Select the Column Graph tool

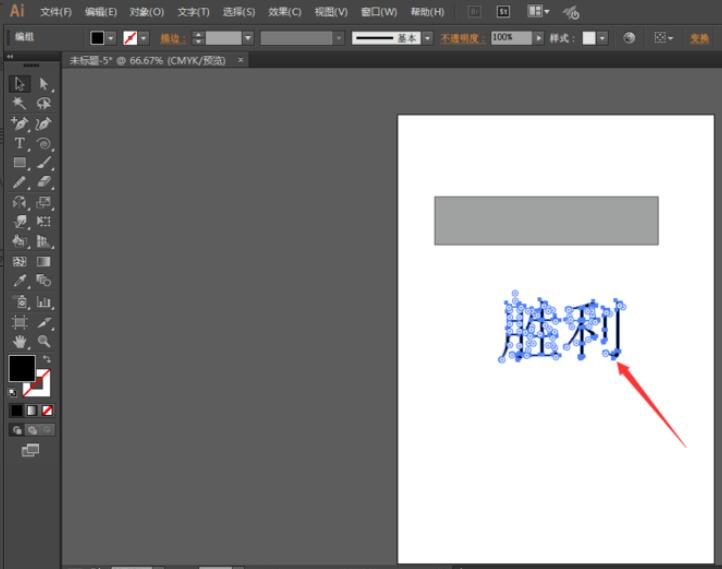pos(44,302)
